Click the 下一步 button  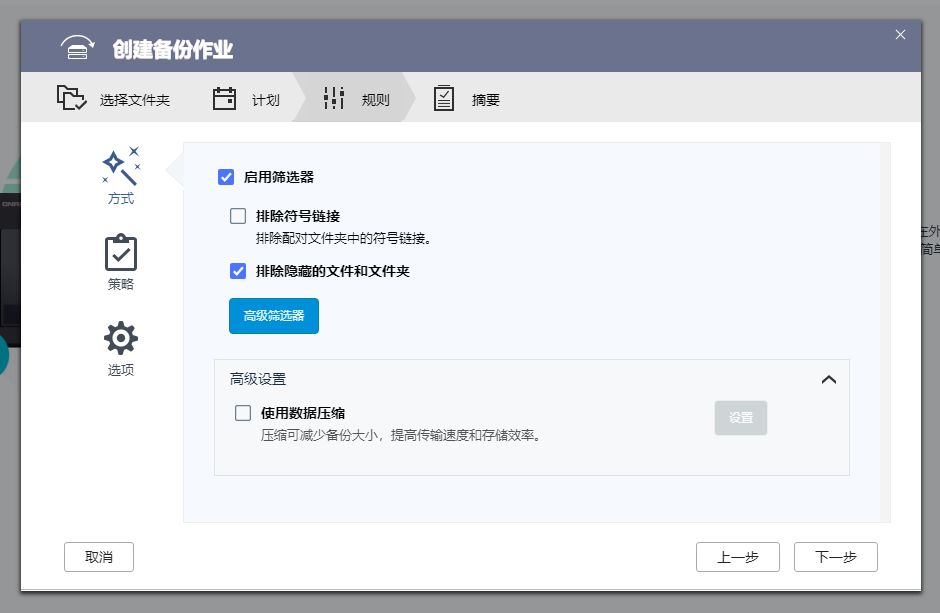click(835, 556)
